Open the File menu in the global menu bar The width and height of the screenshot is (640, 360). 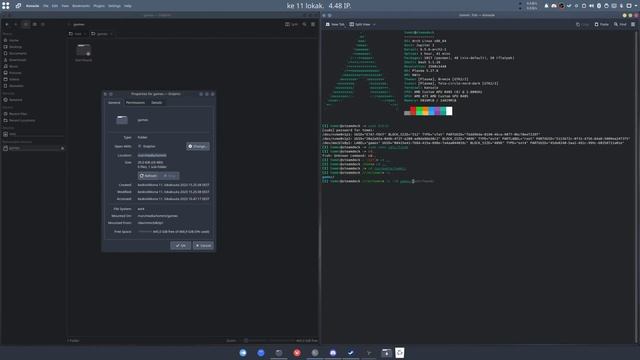pyautogui.click(x=46, y=6)
